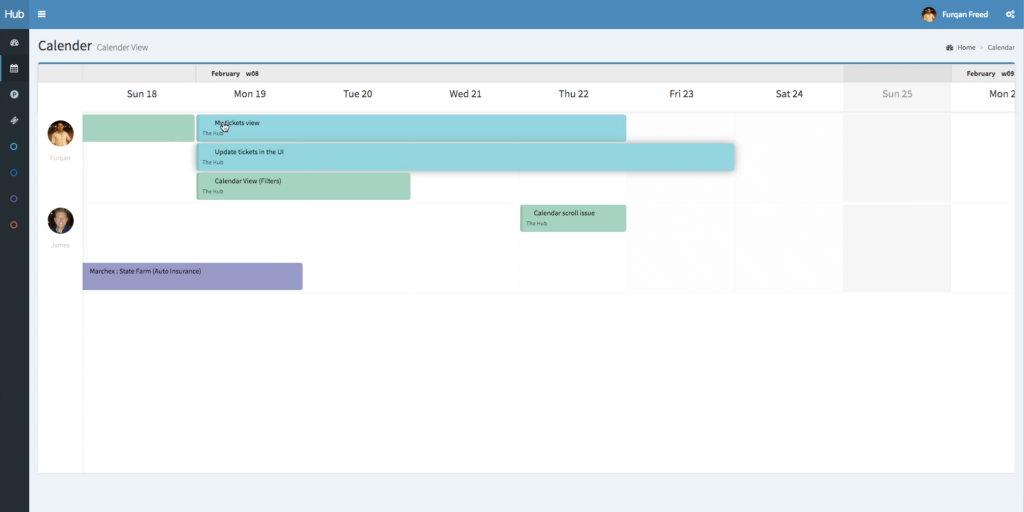1024x512 pixels.
Task: Open the tickets icon in sidebar
Action: [x=14, y=121]
